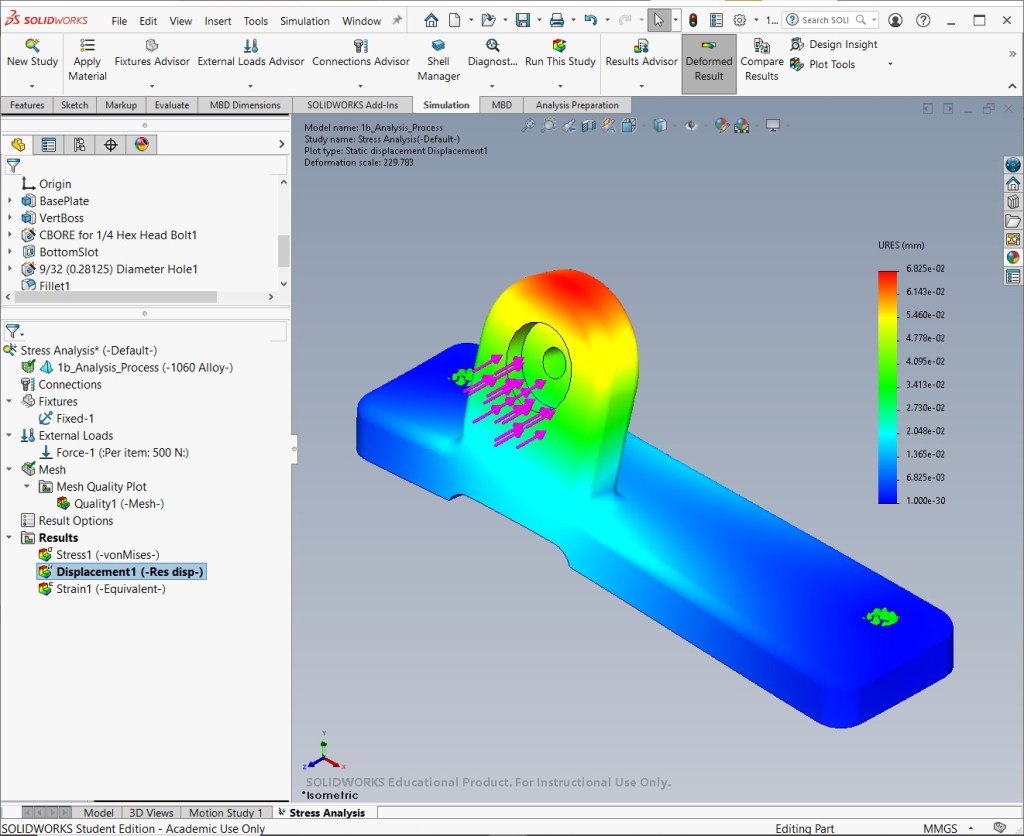Screen dimensions: 1024x836
Task: Click the Home icon in the quick access toolbar
Action: (x=431, y=20)
